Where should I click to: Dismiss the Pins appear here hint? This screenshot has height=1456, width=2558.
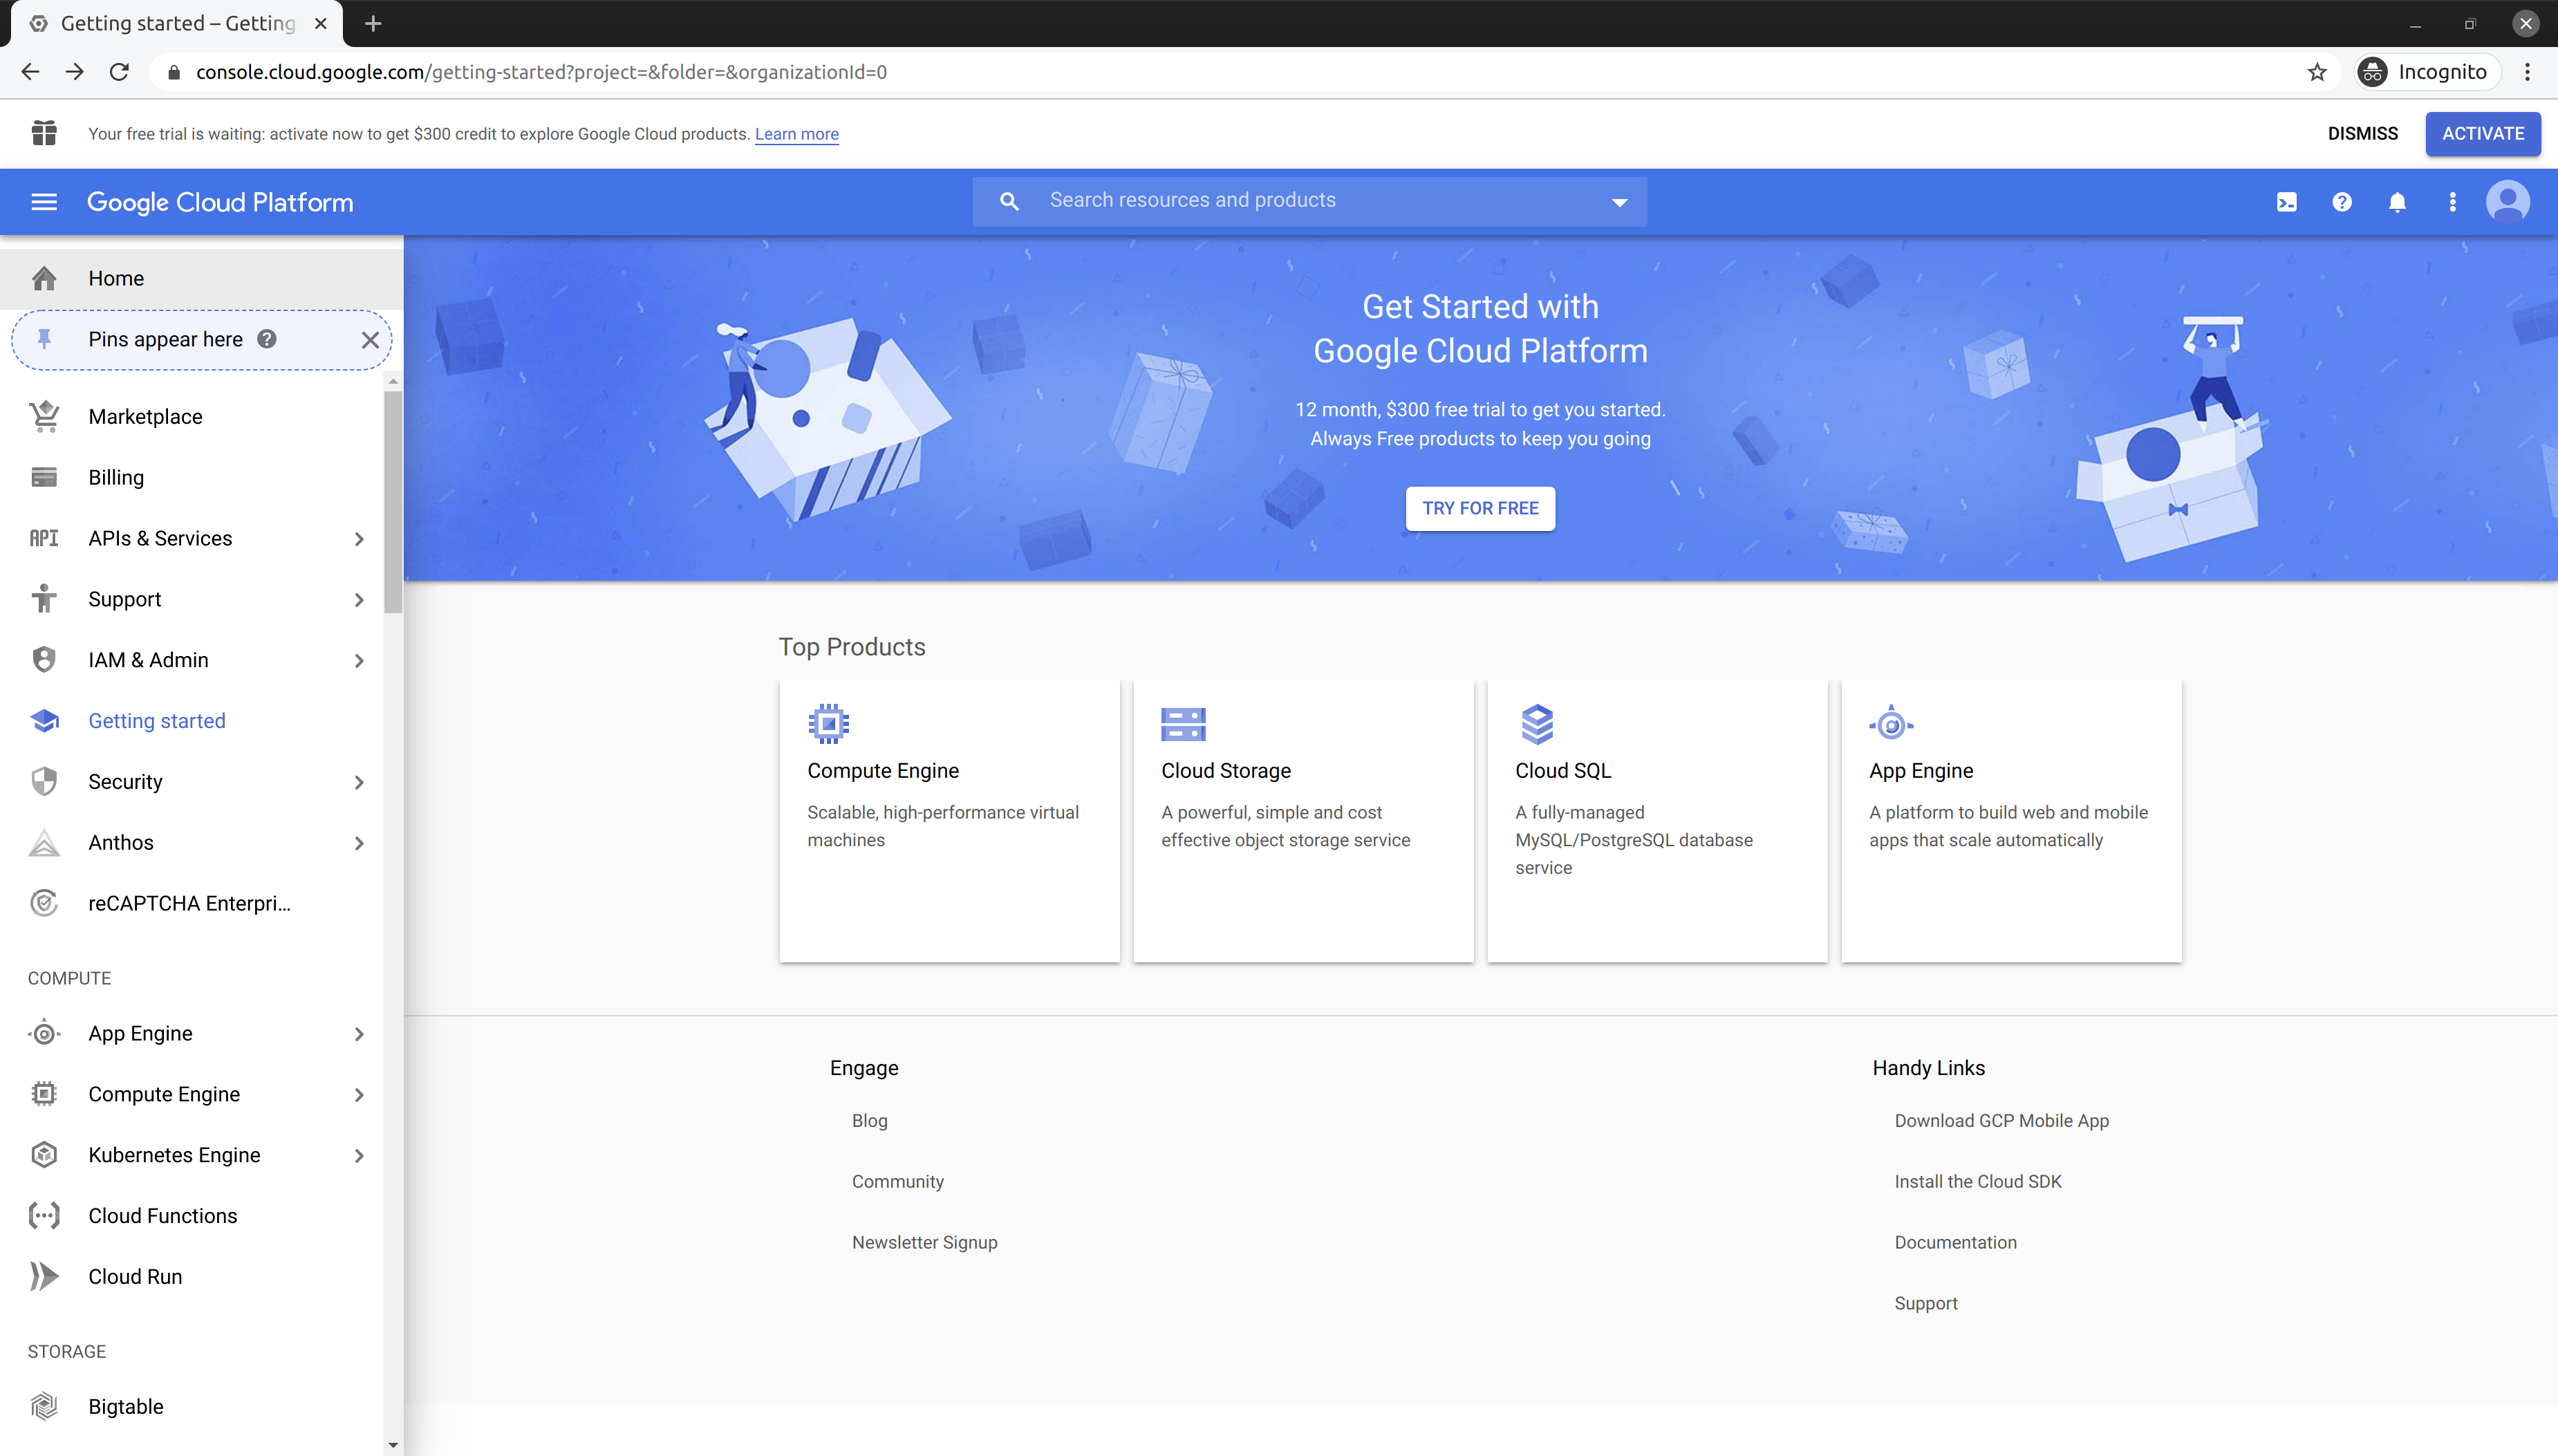(x=370, y=340)
